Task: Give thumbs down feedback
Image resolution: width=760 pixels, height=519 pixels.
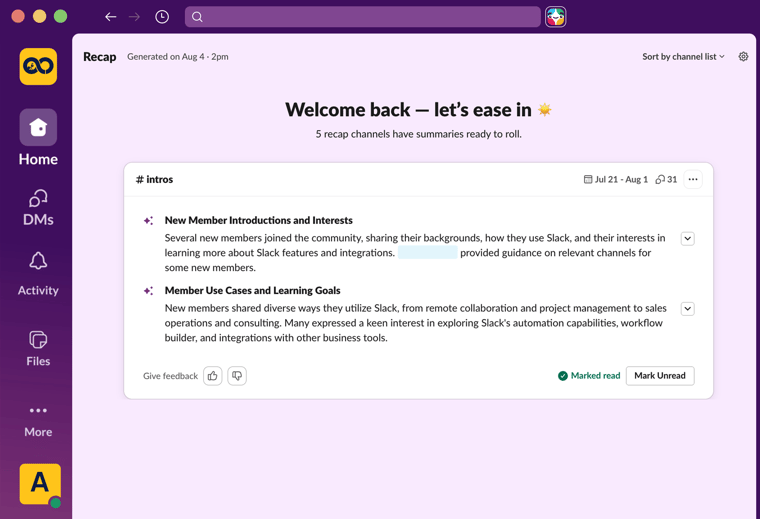Action: pyautogui.click(x=237, y=376)
